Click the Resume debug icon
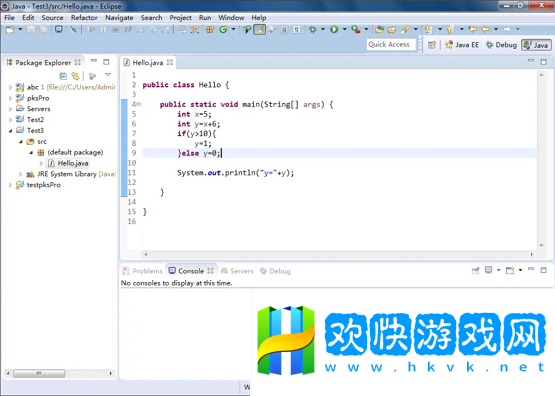This screenshot has width=555, height=396. point(91,30)
